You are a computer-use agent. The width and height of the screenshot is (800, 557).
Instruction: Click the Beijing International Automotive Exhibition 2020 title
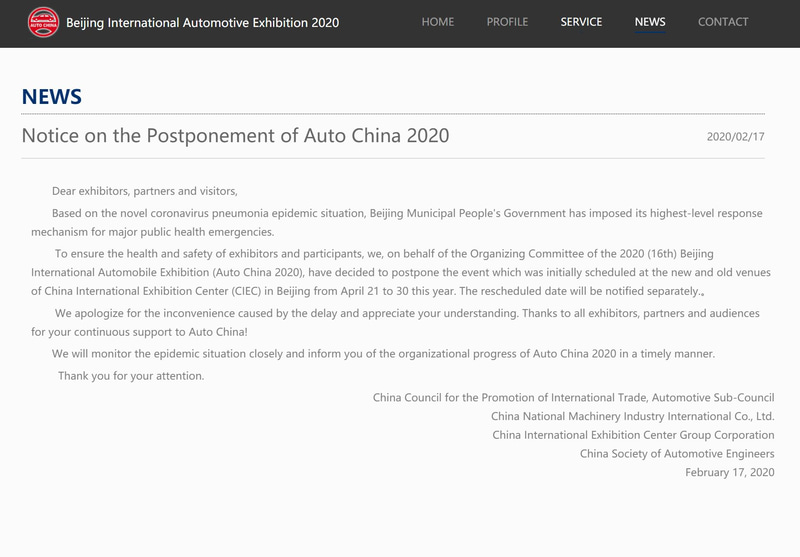(x=203, y=23)
